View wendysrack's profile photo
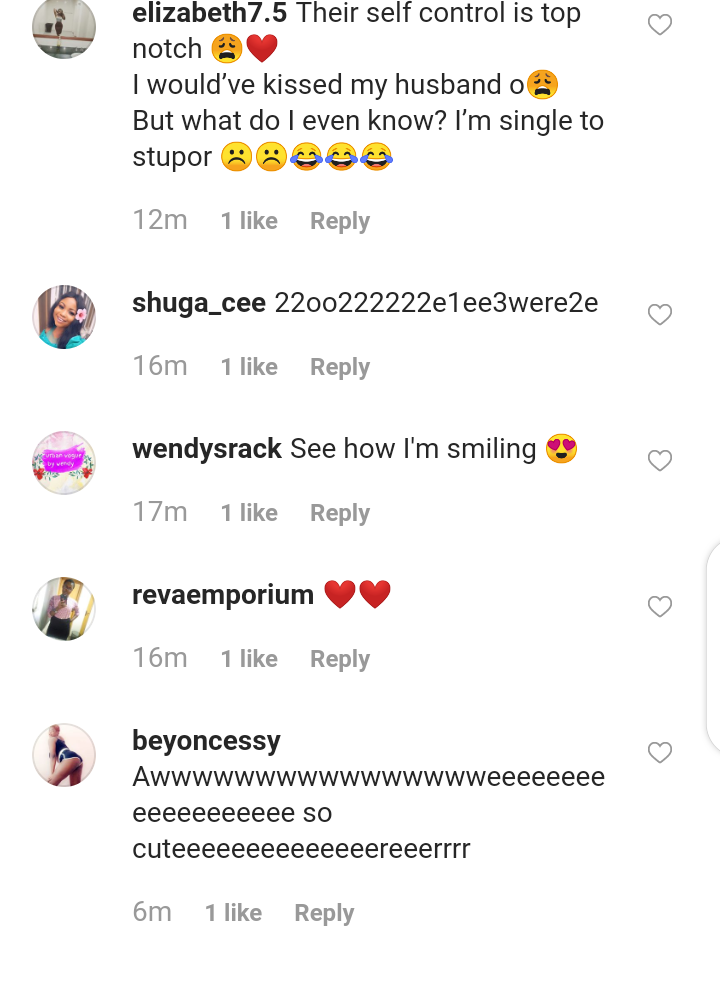Image resolution: width=720 pixels, height=1004 pixels. click(x=64, y=463)
